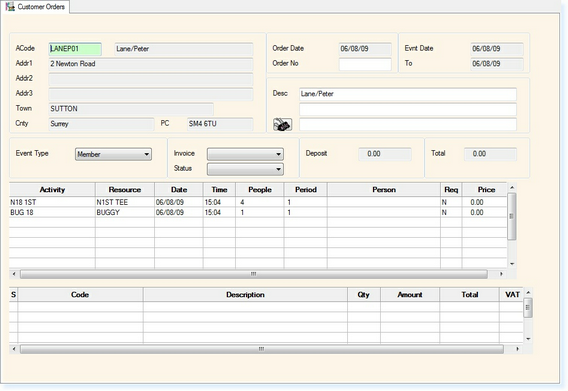
Task: Click the Order Date field
Action: (365, 49)
